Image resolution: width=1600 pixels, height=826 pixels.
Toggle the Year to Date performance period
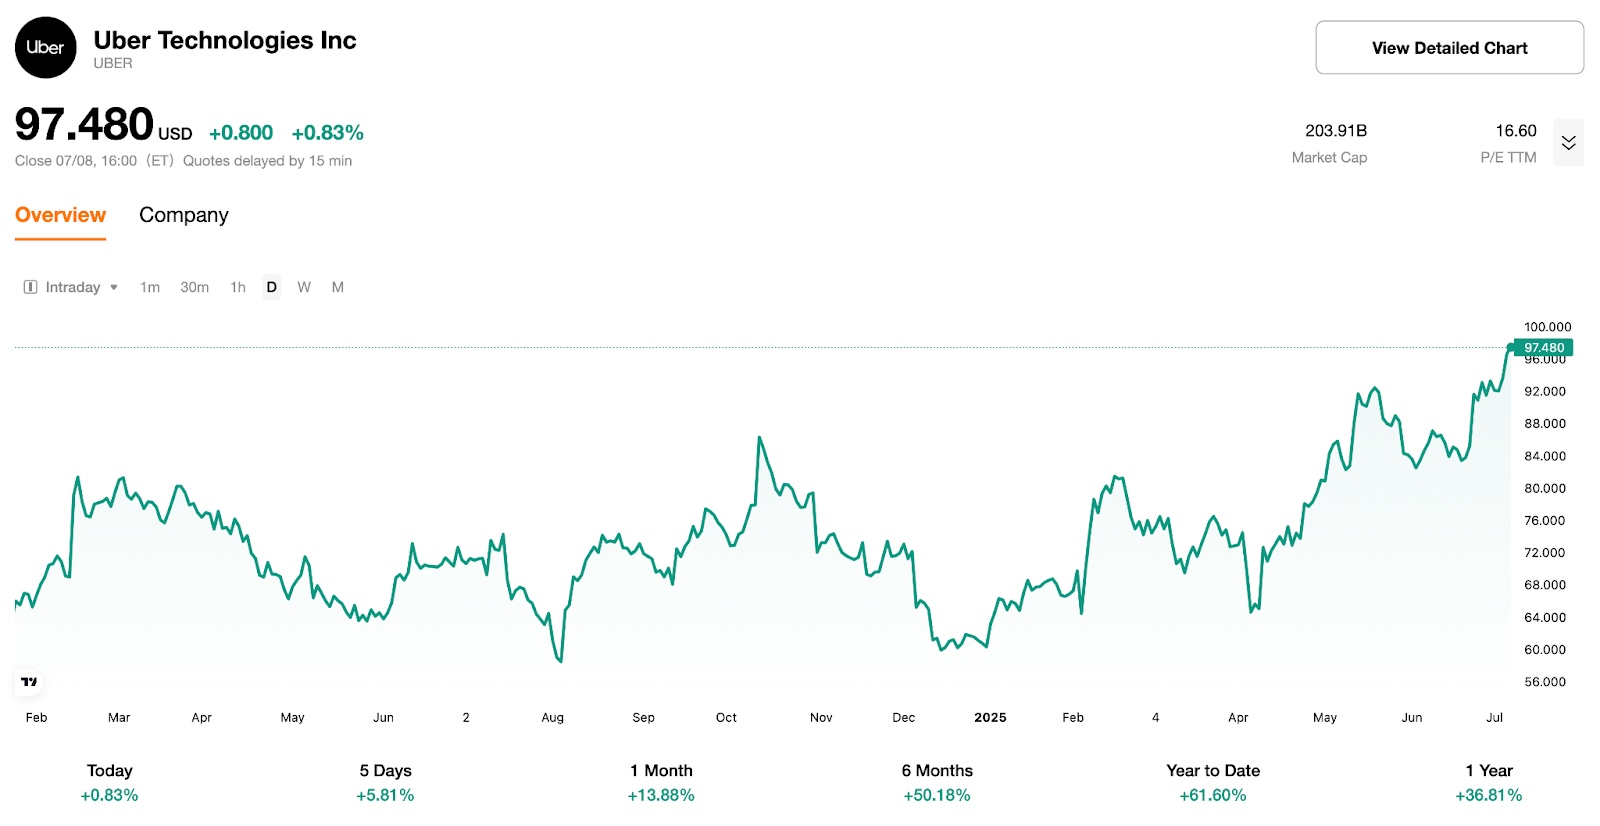(x=1212, y=782)
